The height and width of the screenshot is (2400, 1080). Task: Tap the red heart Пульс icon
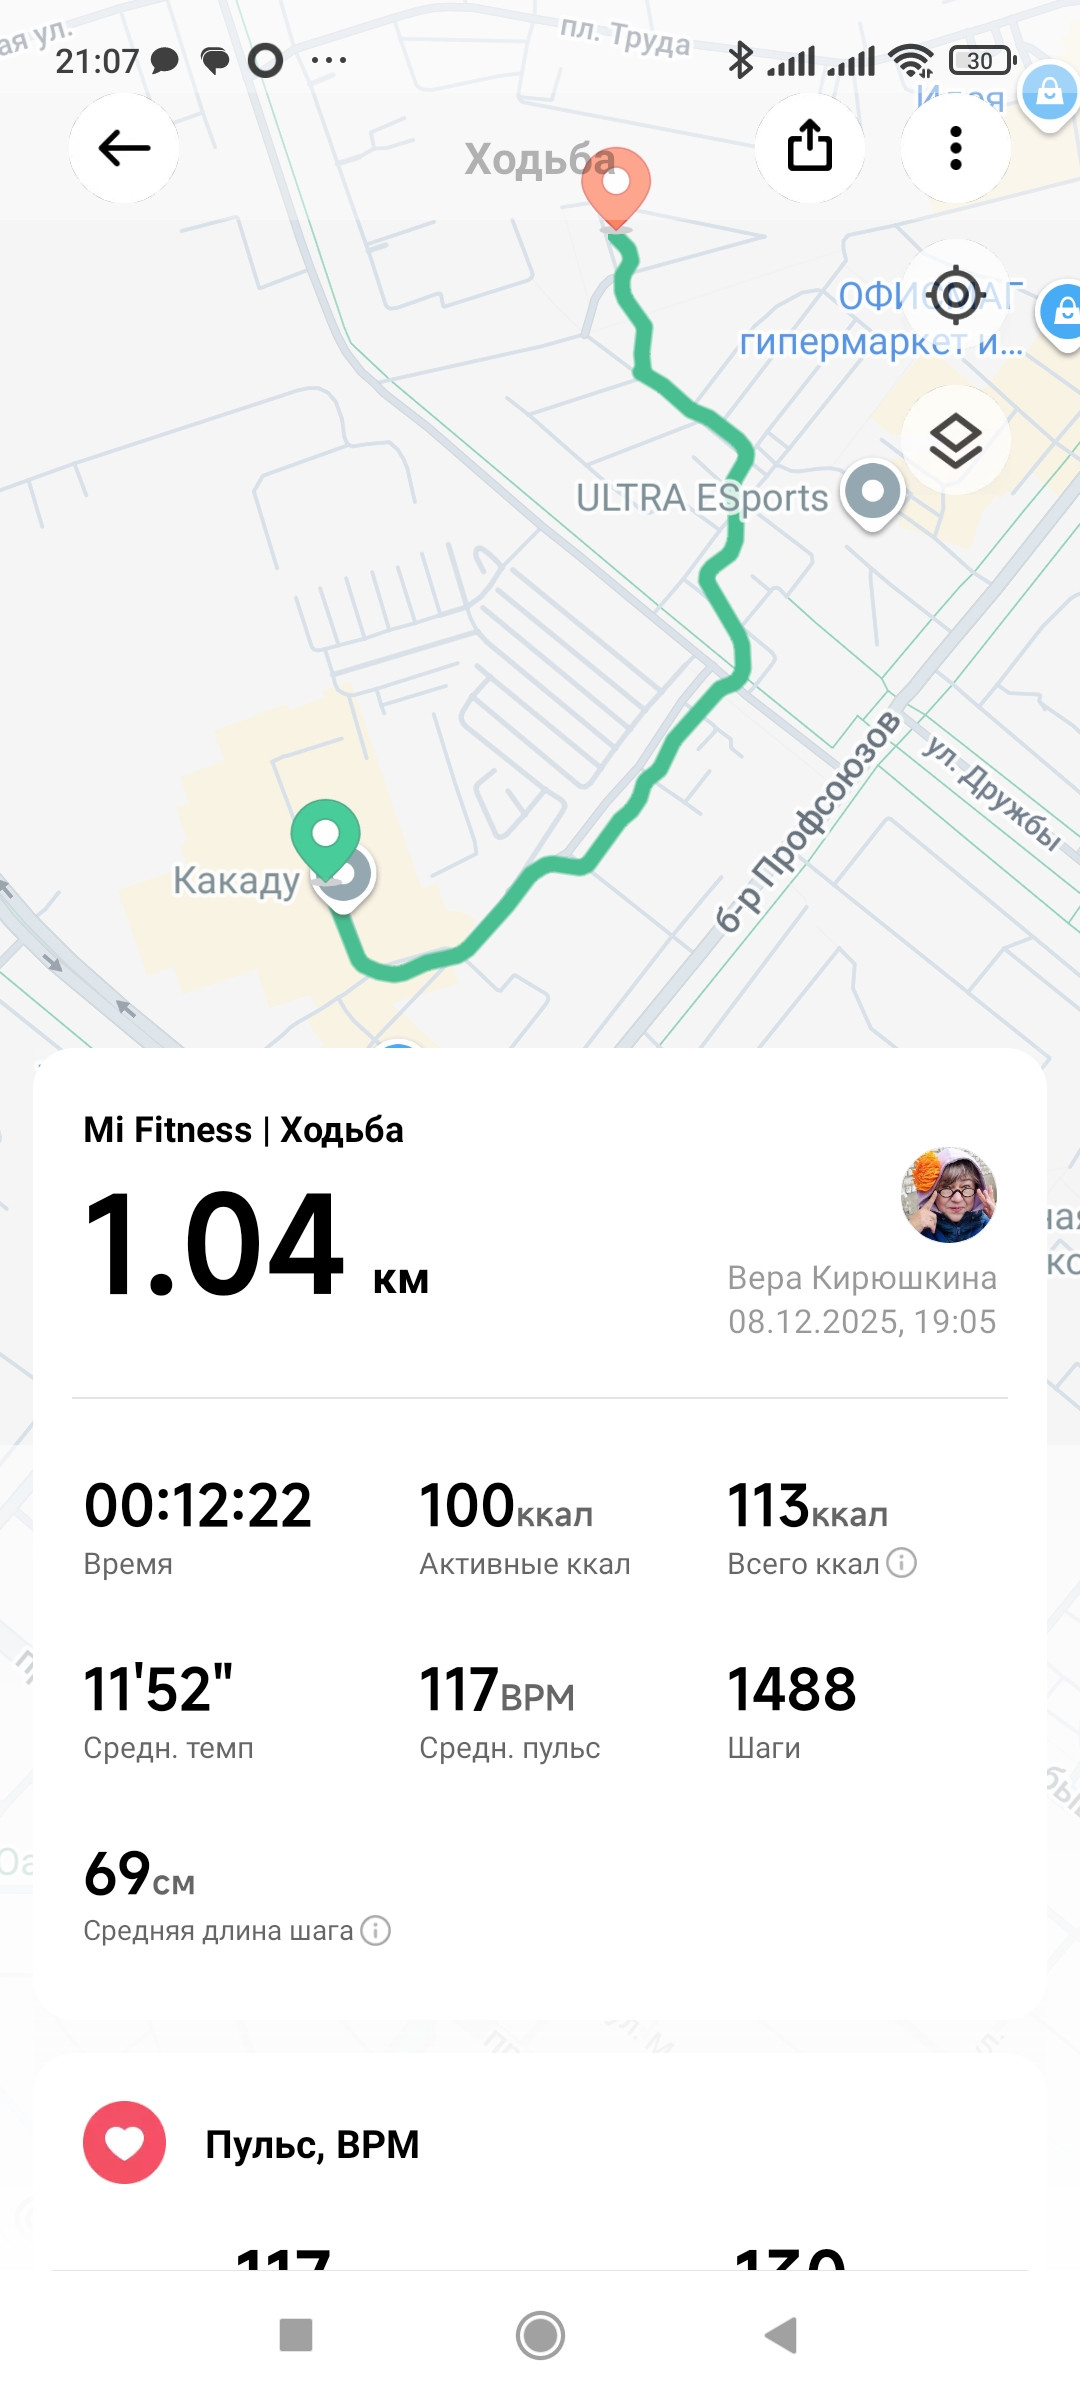click(124, 2142)
